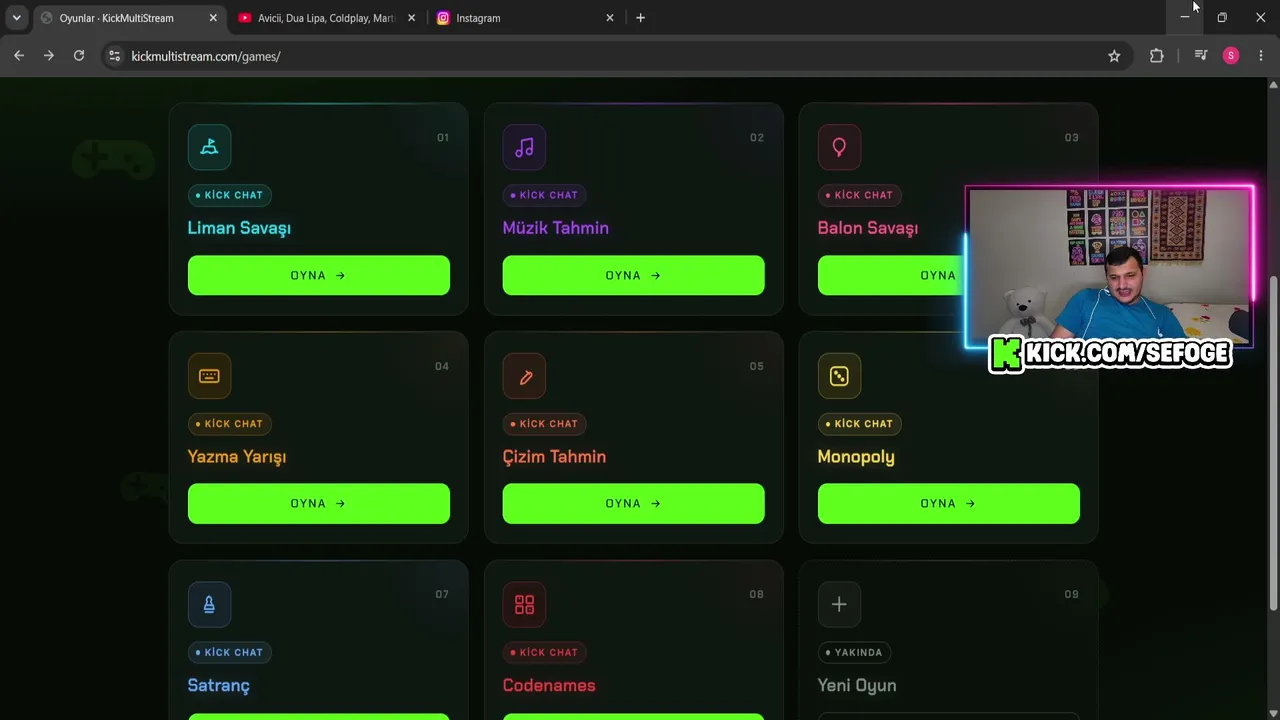Viewport: 1280px width, 720px height.
Task: Expand the tab search dropdown
Action: [x=16, y=18]
